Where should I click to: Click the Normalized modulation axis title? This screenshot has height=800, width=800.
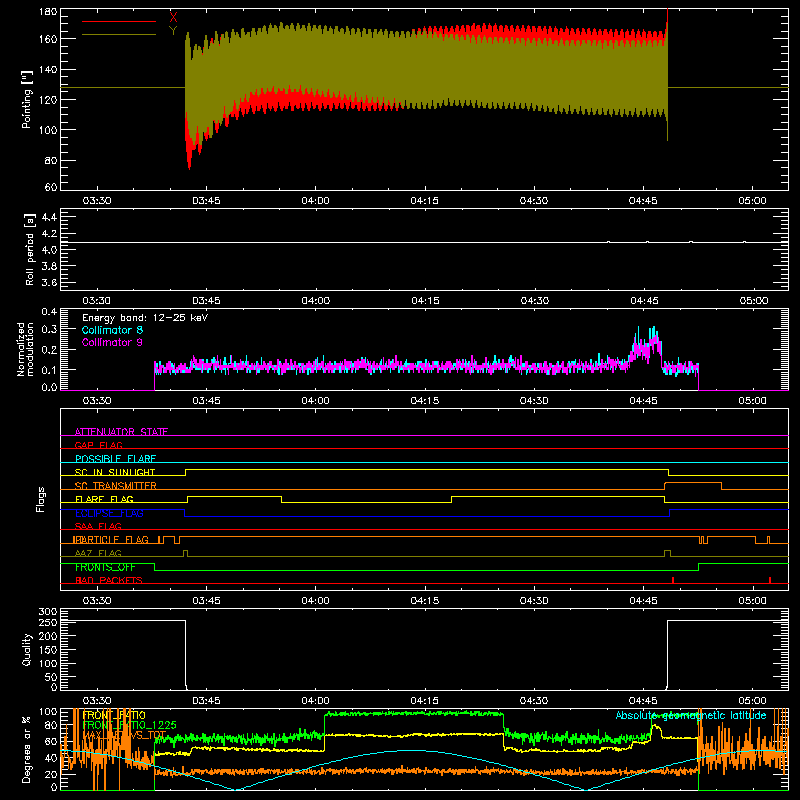pyautogui.click(x=26, y=349)
